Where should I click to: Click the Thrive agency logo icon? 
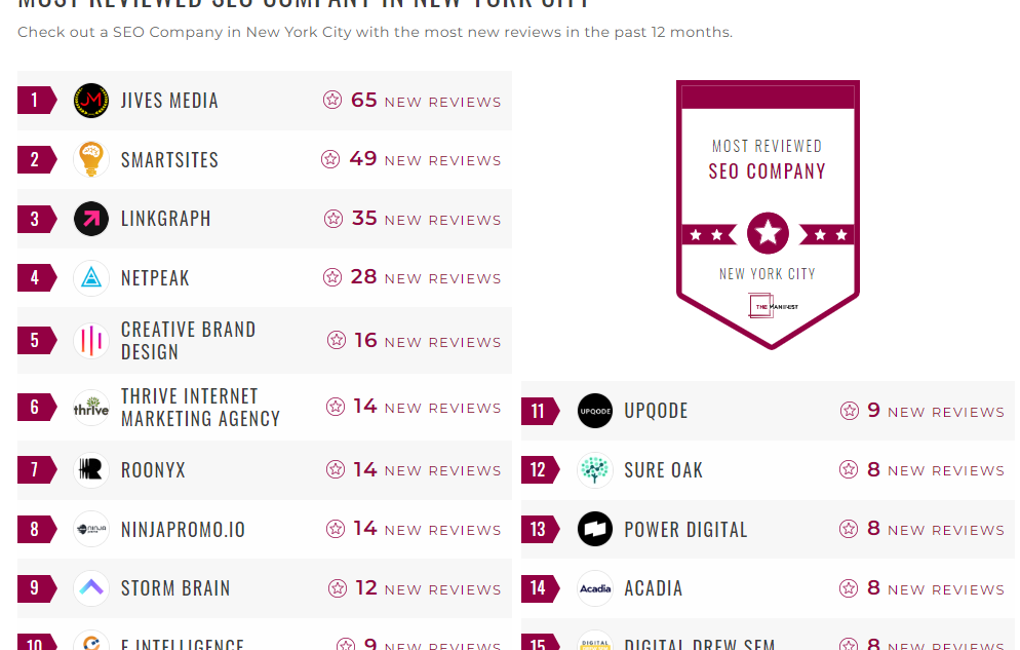pos(91,407)
